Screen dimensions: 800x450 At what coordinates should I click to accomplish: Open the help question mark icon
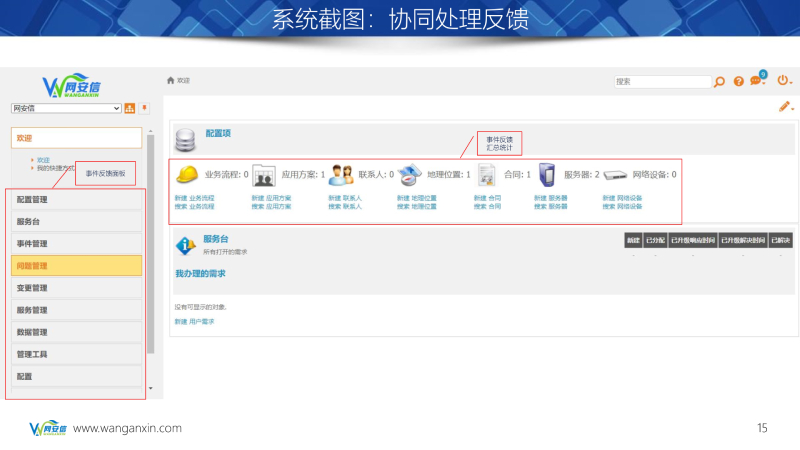(x=739, y=82)
